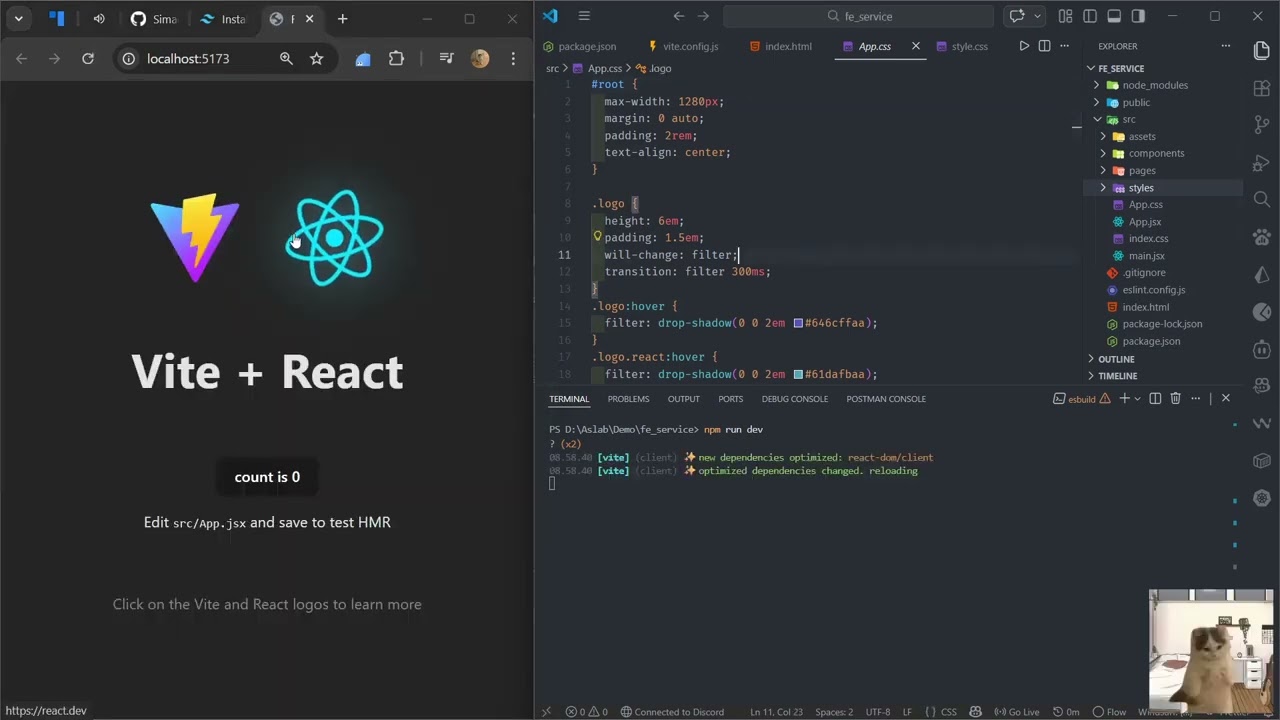Open the POSTMAN CONSOLE panel tab

click(x=886, y=399)
